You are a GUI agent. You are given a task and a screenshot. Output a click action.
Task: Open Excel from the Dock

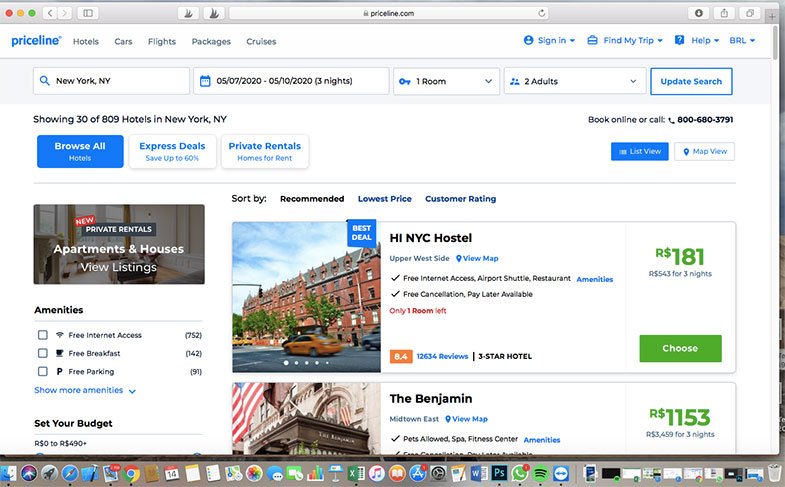[x=356, y=473]
